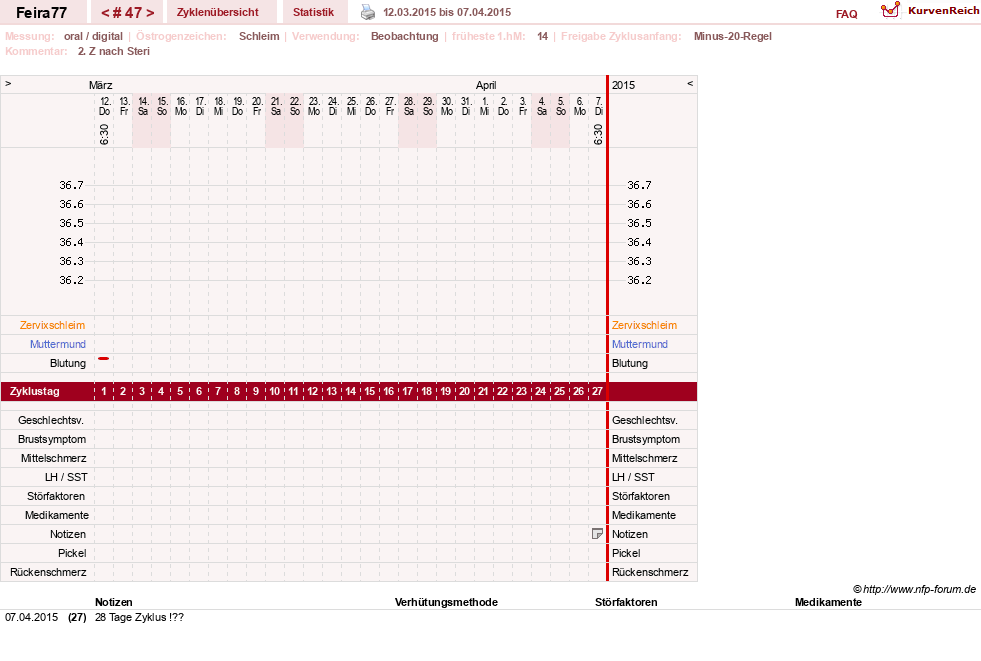Click the left Rückenschmerz row label
981x661 pixels.
click(48, 572)
